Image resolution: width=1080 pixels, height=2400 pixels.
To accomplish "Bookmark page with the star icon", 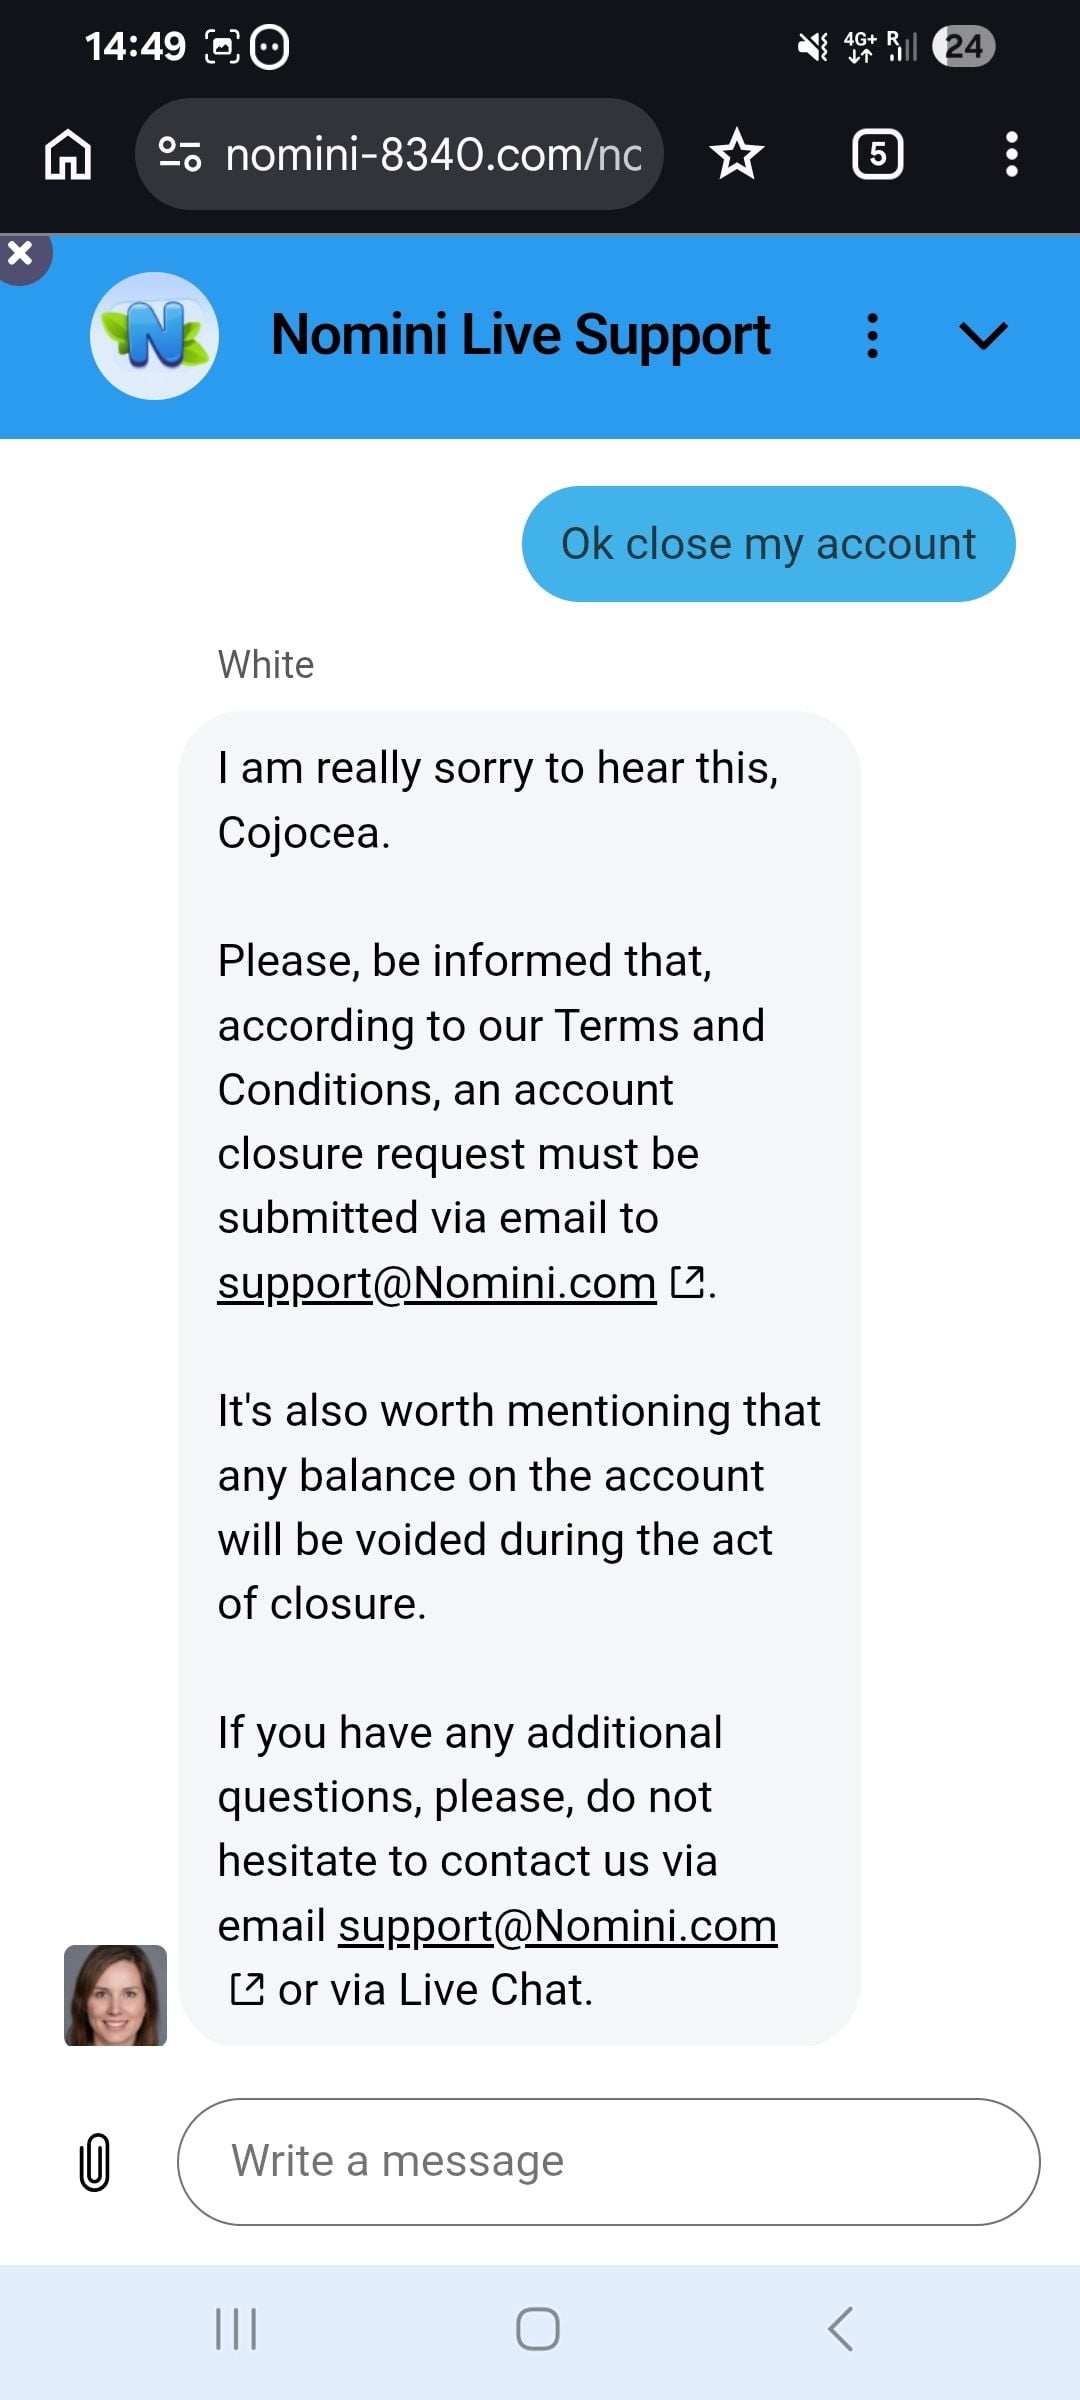I will coord(737,154).
